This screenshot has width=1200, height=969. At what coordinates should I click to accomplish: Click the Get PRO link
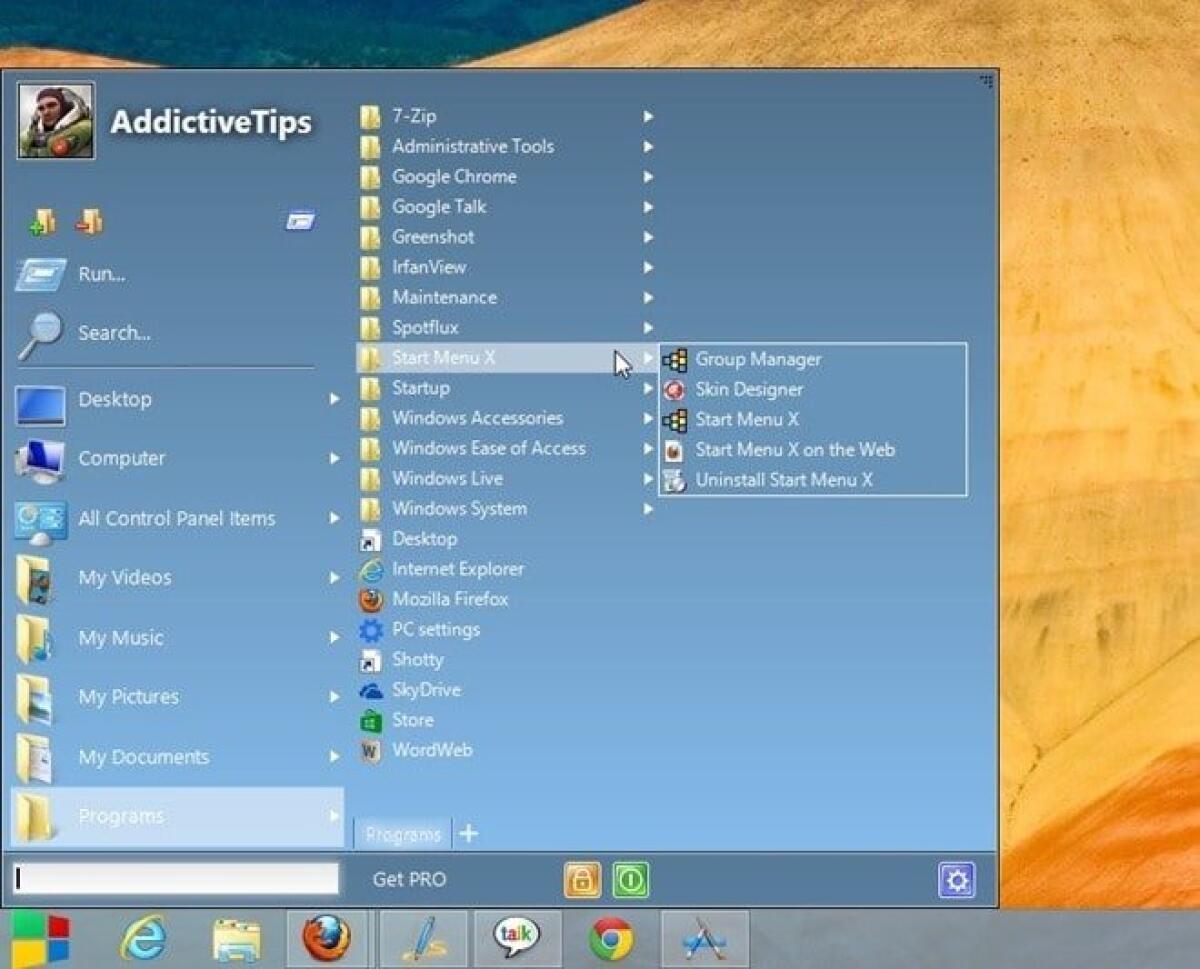(408, 880)
